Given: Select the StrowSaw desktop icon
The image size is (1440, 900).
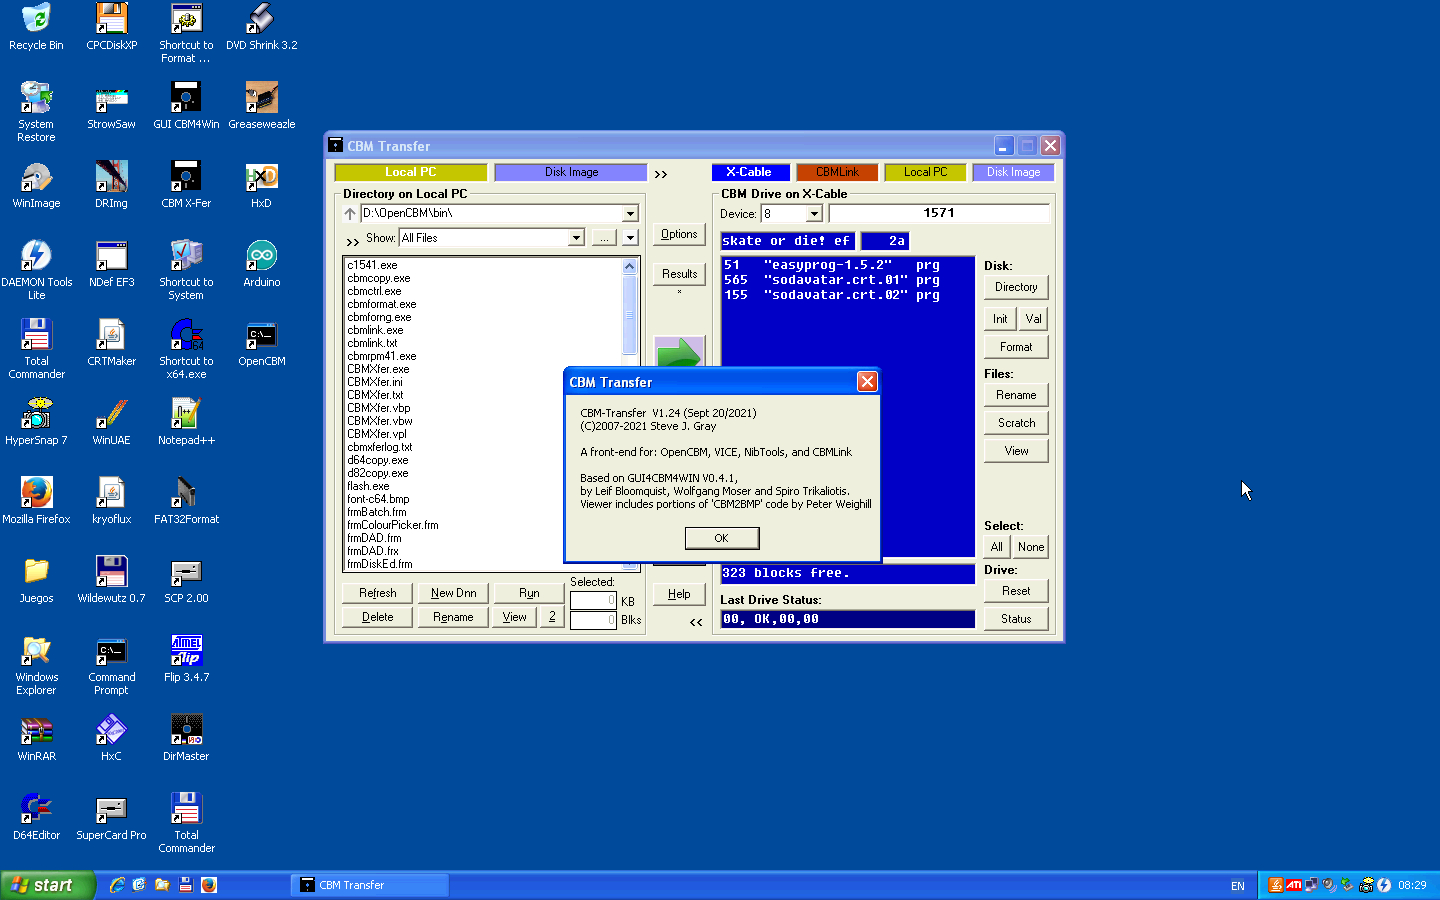Looking at the screenshot, I should click(111, 106).
